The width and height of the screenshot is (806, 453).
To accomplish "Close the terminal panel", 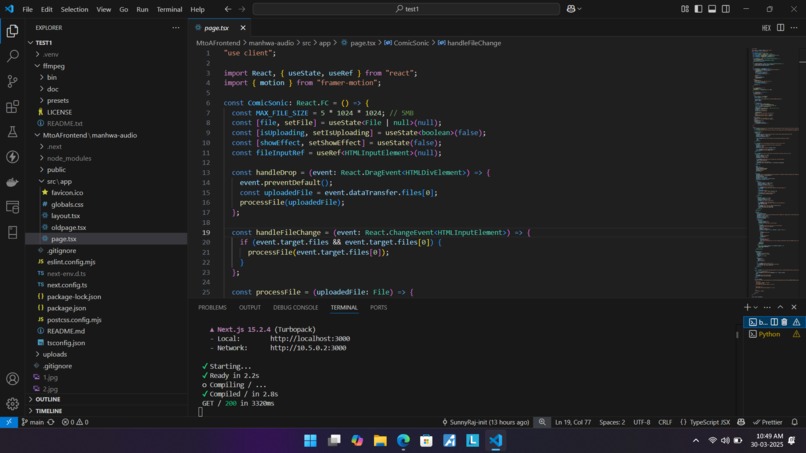I will click(794, 307).
